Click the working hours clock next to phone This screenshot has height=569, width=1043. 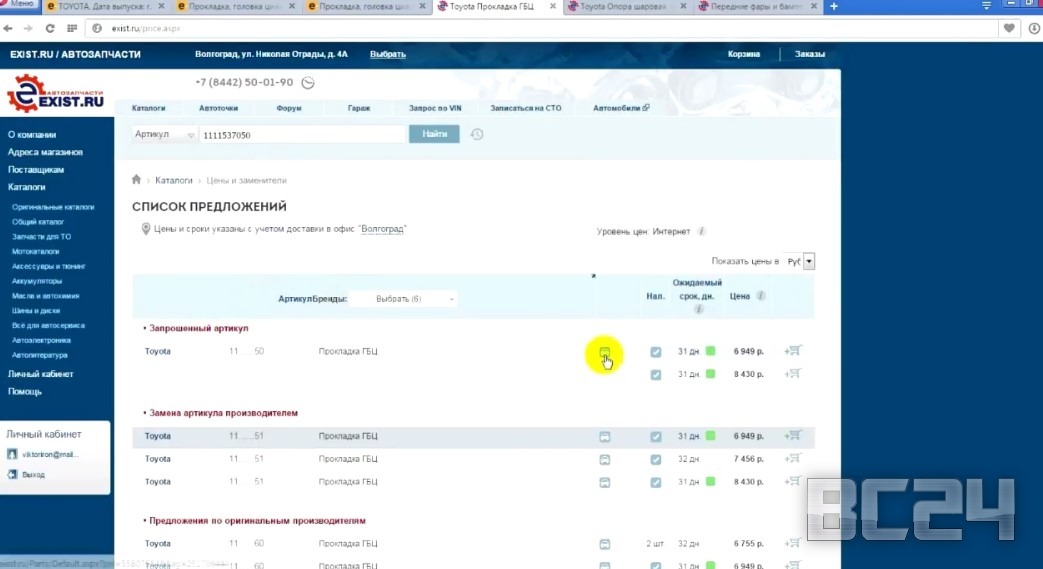(308, 83)
